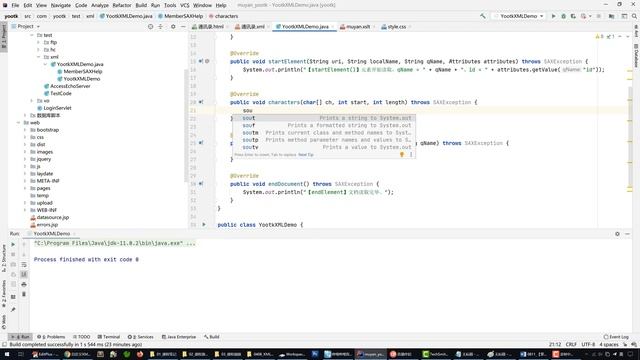The image size is (640, 360).
Task: Expand the WEB-INF folder in project tree
Action: [x=25, y=210]
